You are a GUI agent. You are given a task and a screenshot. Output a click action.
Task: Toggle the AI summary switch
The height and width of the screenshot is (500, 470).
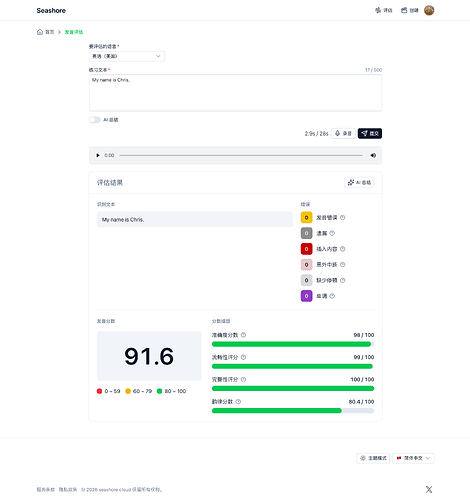point(95,120)
